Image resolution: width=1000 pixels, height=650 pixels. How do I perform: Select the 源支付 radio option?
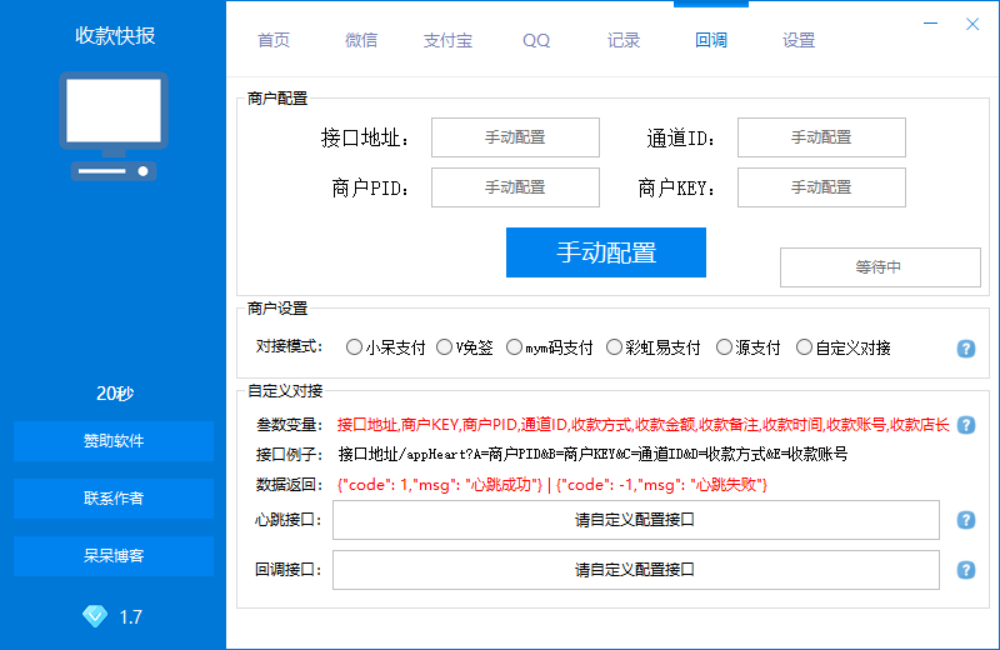724,348
